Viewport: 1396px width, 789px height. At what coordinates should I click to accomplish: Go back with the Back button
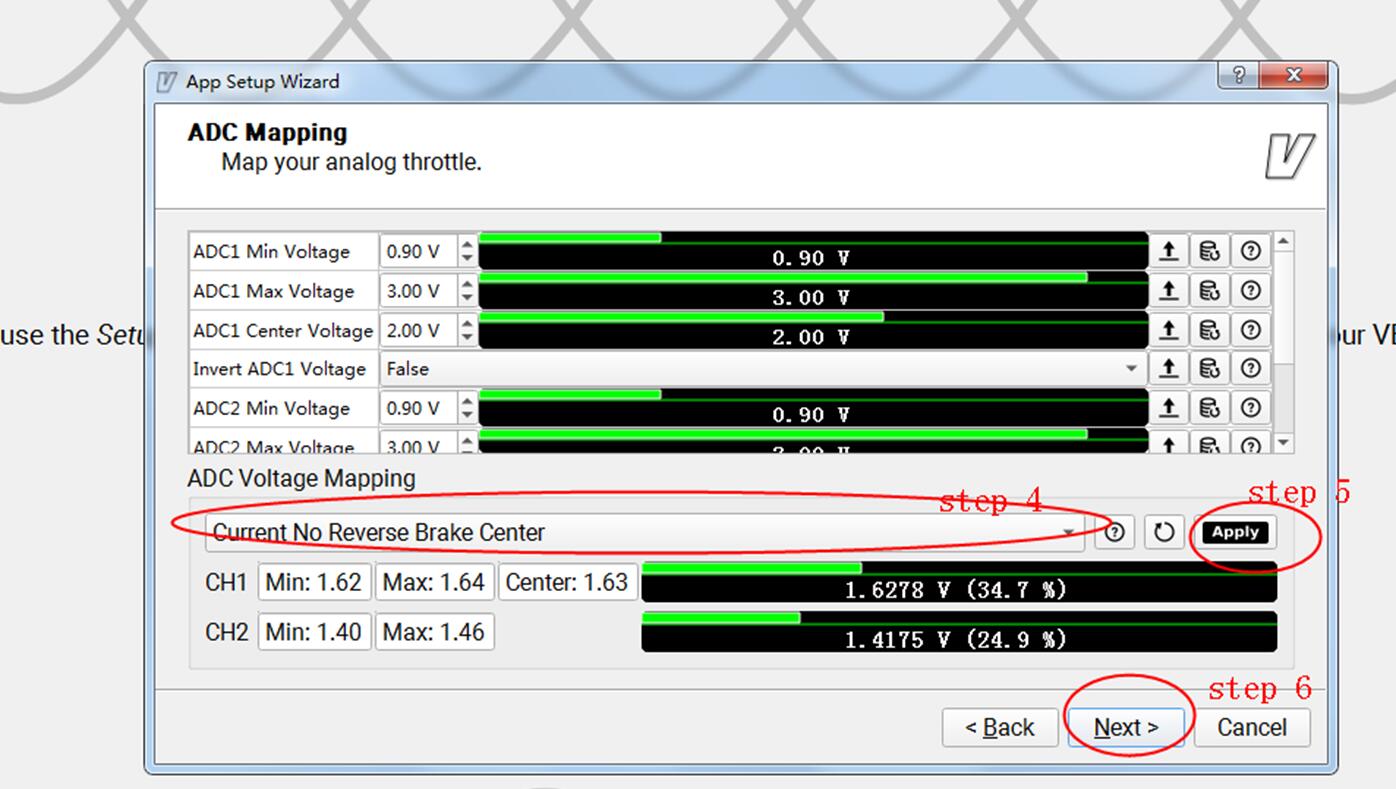[x=999, y=727]
